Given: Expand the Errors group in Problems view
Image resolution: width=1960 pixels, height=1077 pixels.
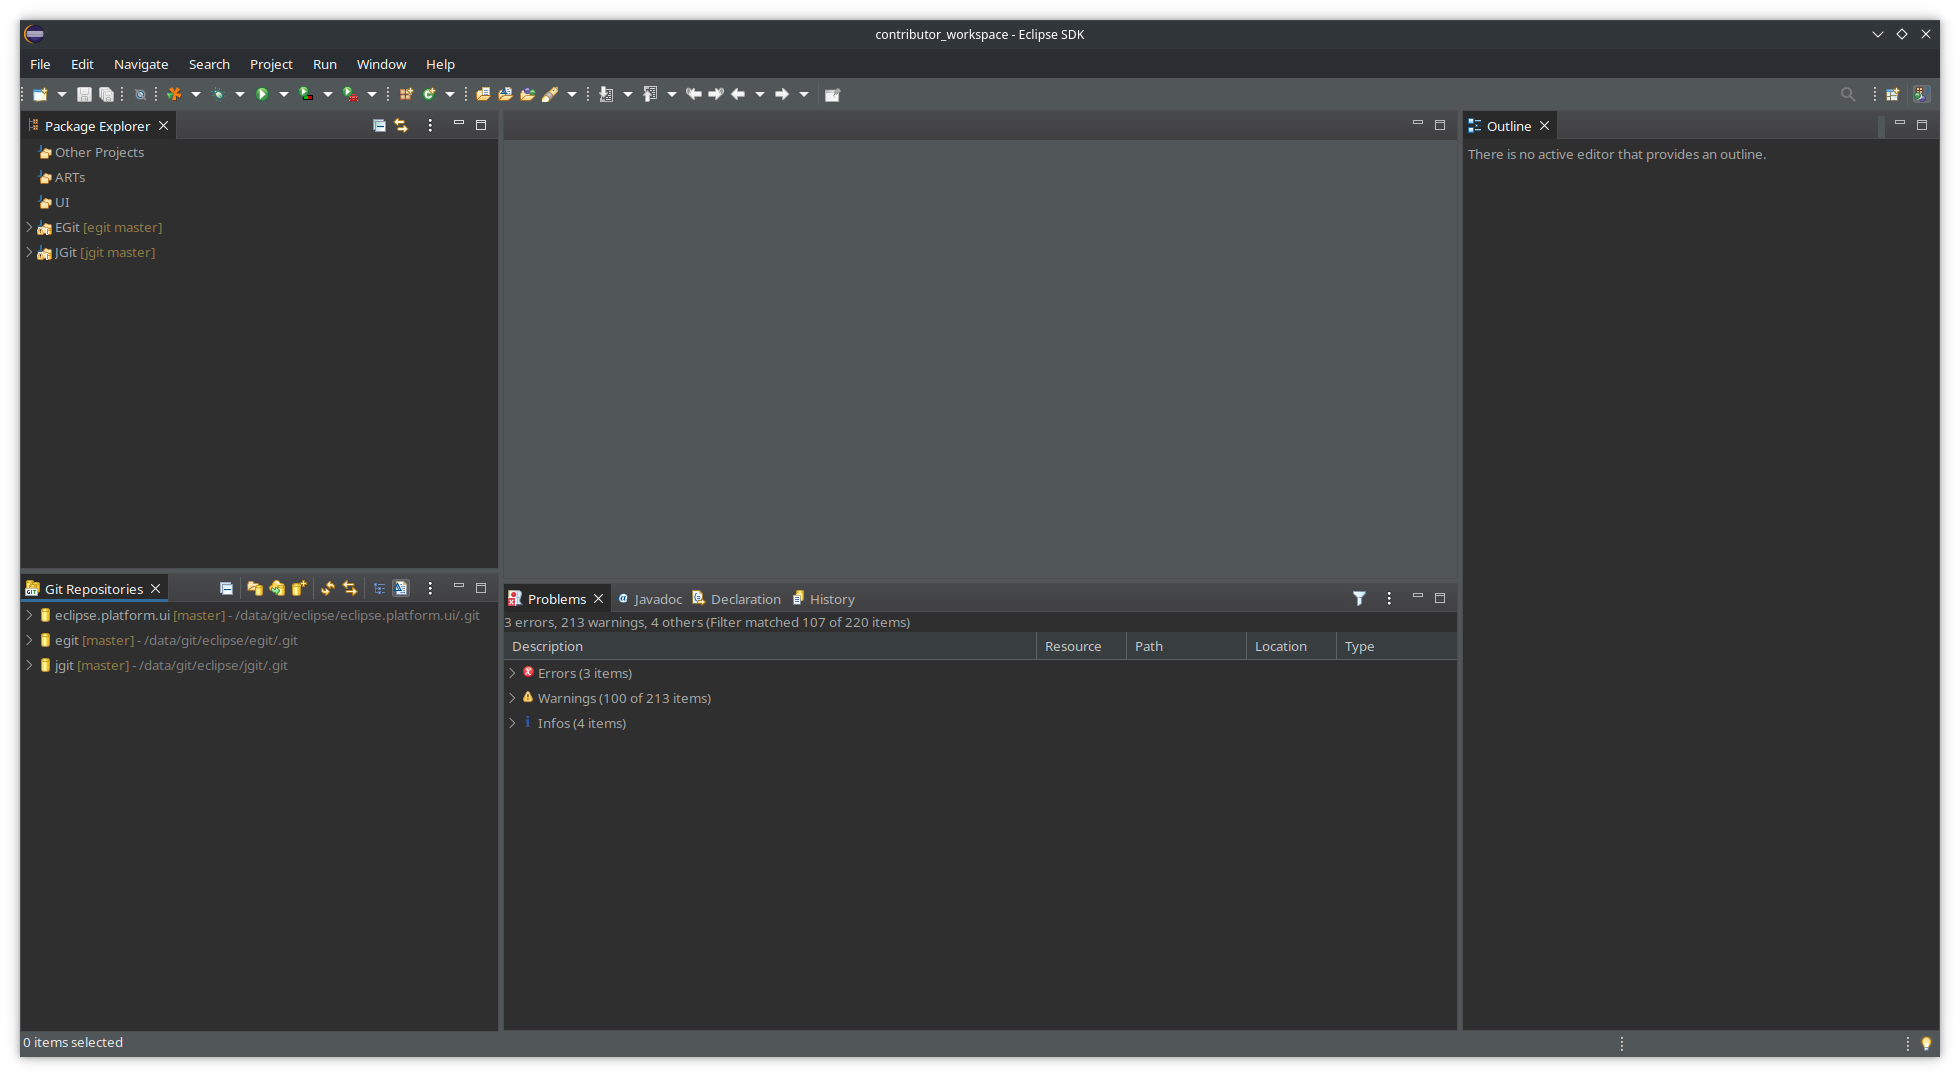Looking at the screenshot, I should coord(512,673).
